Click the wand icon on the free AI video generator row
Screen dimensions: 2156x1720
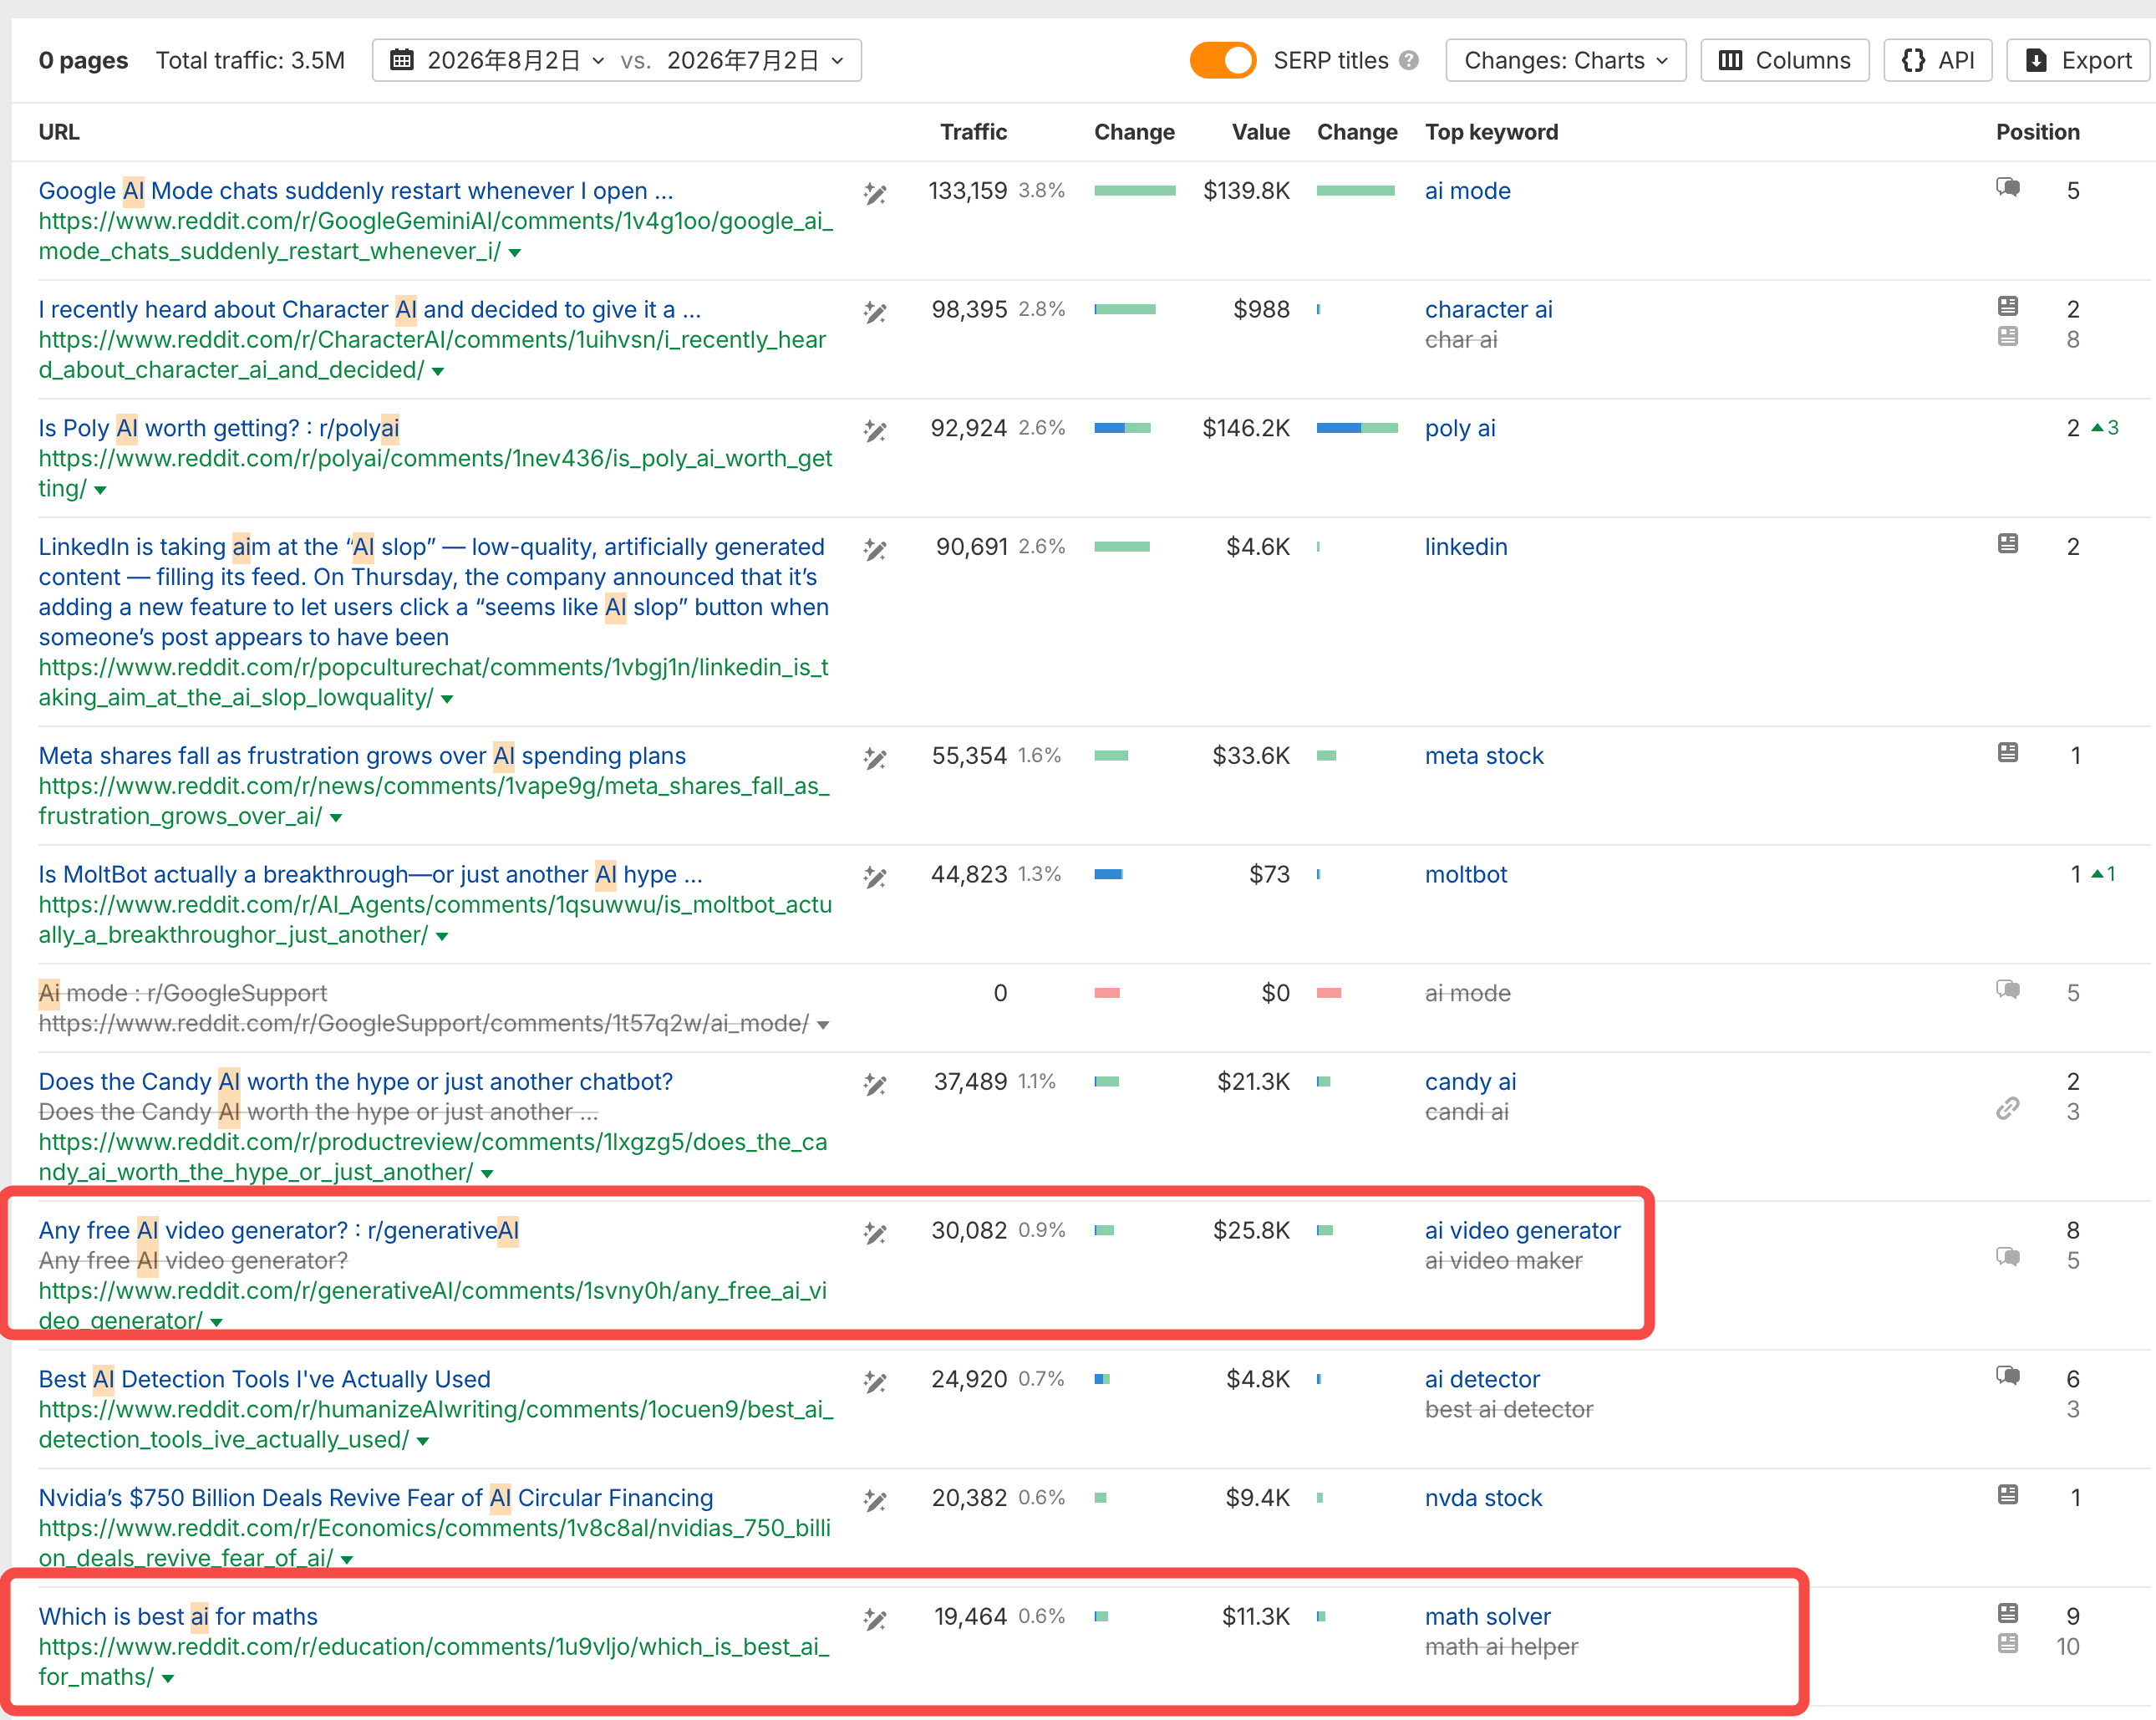(x=875, y=1233)
